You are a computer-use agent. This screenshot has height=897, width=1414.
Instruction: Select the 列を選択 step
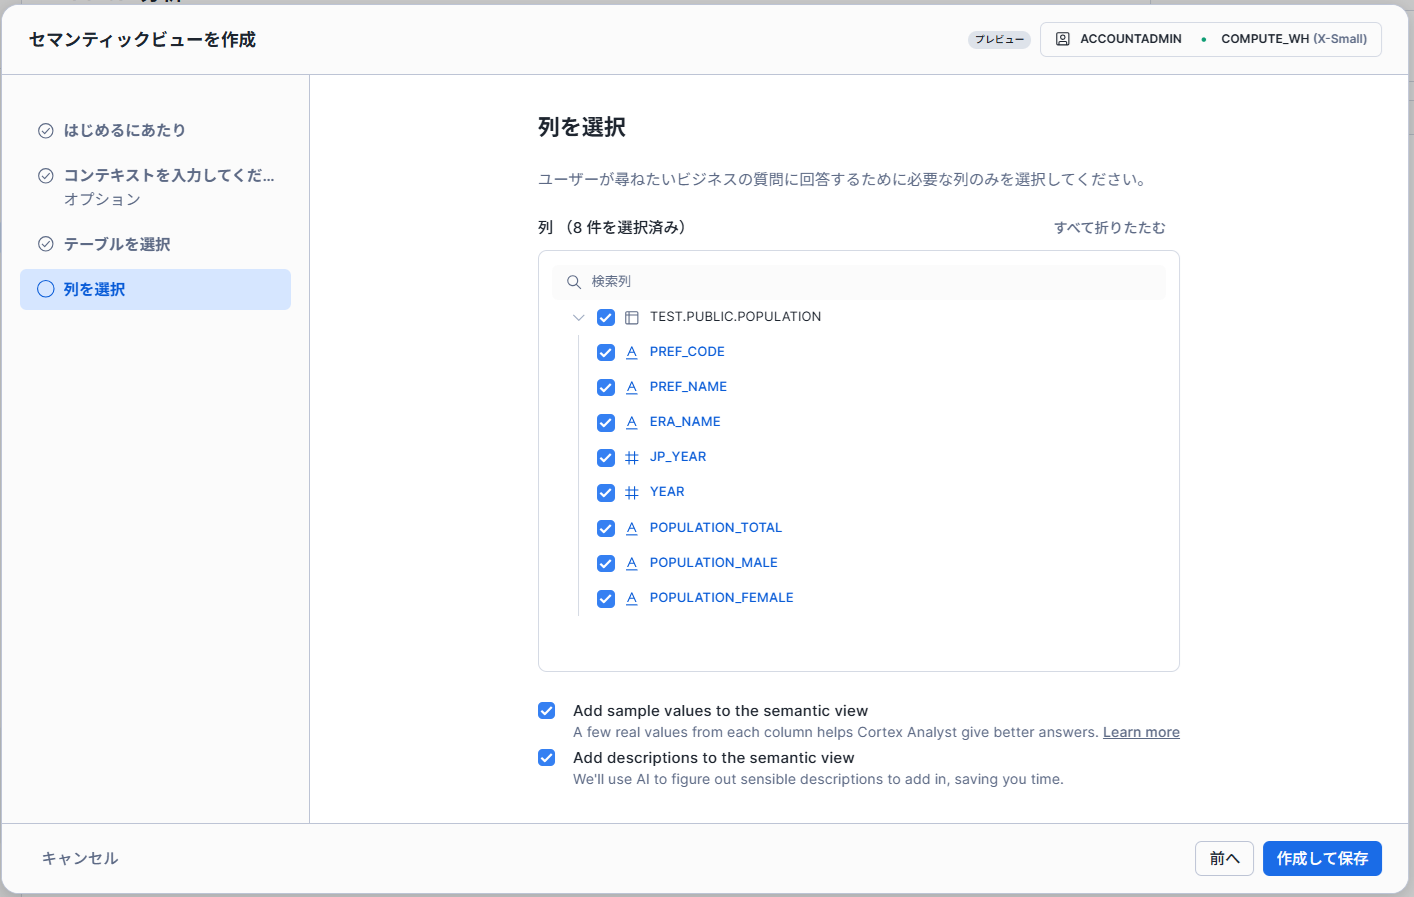pos(155,289)
